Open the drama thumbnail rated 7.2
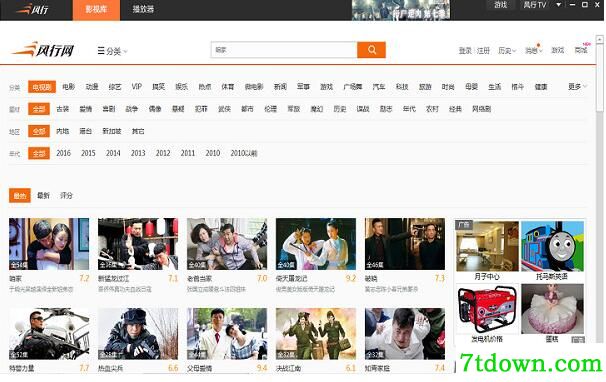Image resolution: width=606 pixels, height=382 pixels. point(49,244)
